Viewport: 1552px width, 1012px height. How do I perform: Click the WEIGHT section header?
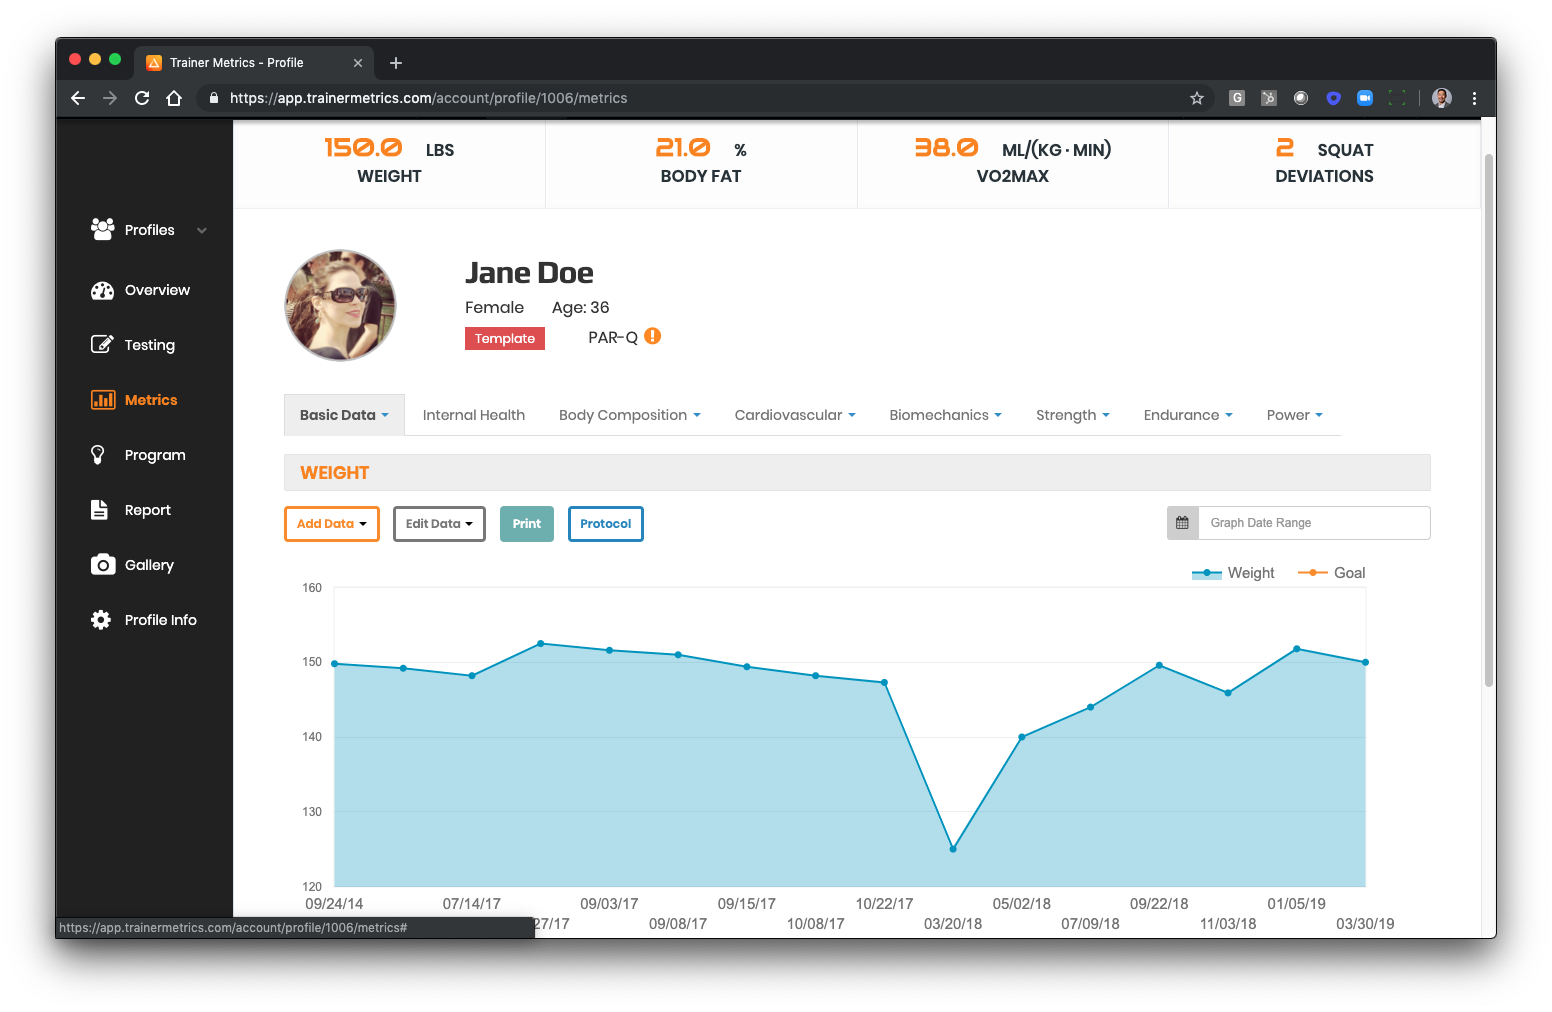(857, 473)
